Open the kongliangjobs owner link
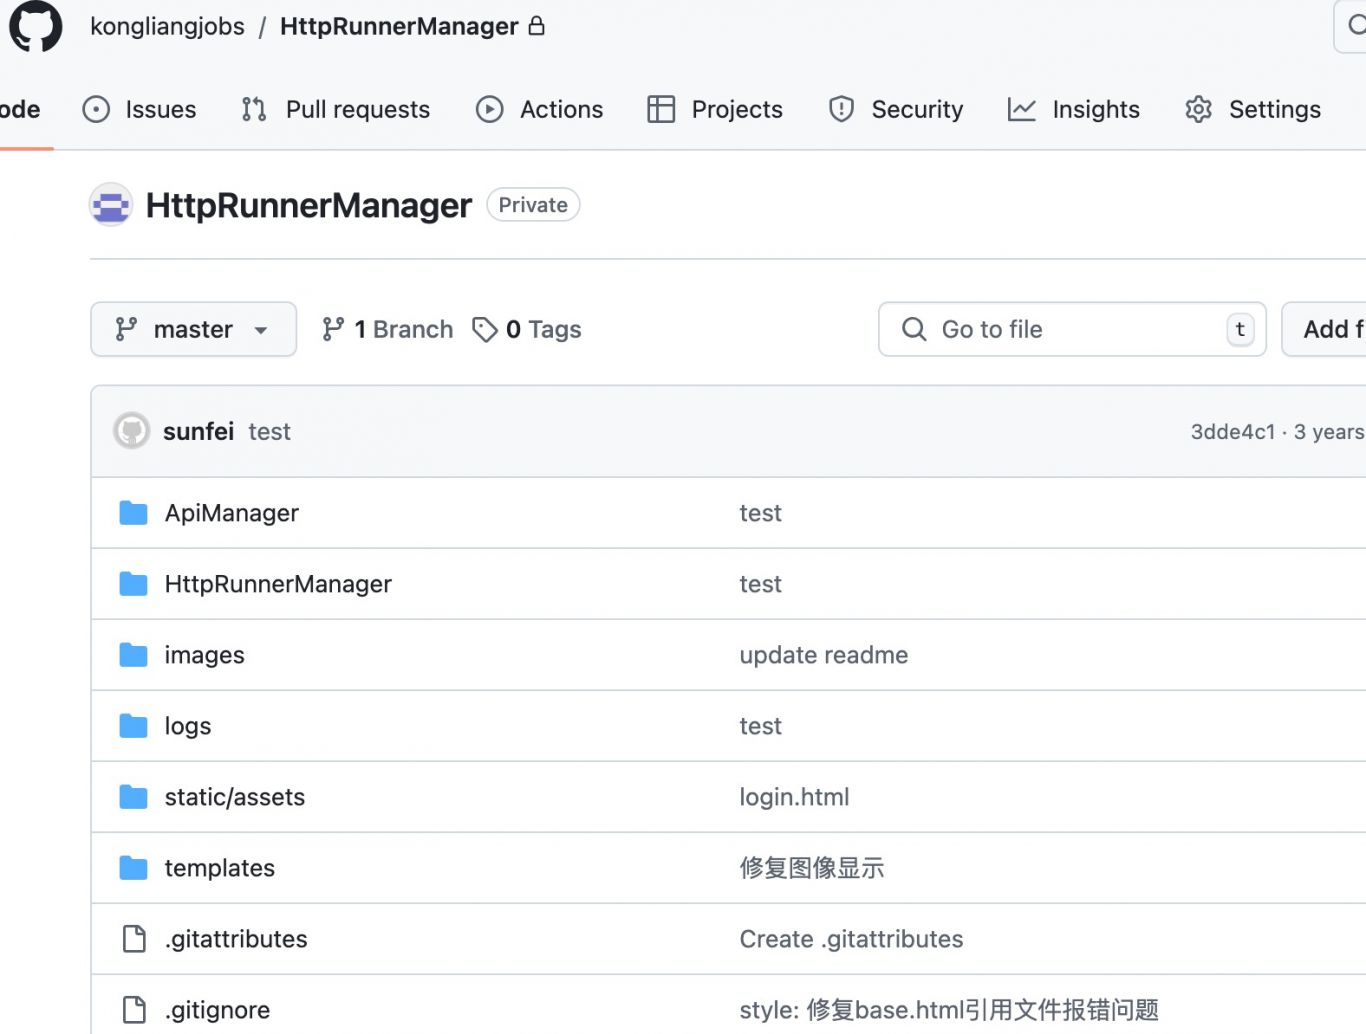The image size is (1366, 1034). [167, 26]
